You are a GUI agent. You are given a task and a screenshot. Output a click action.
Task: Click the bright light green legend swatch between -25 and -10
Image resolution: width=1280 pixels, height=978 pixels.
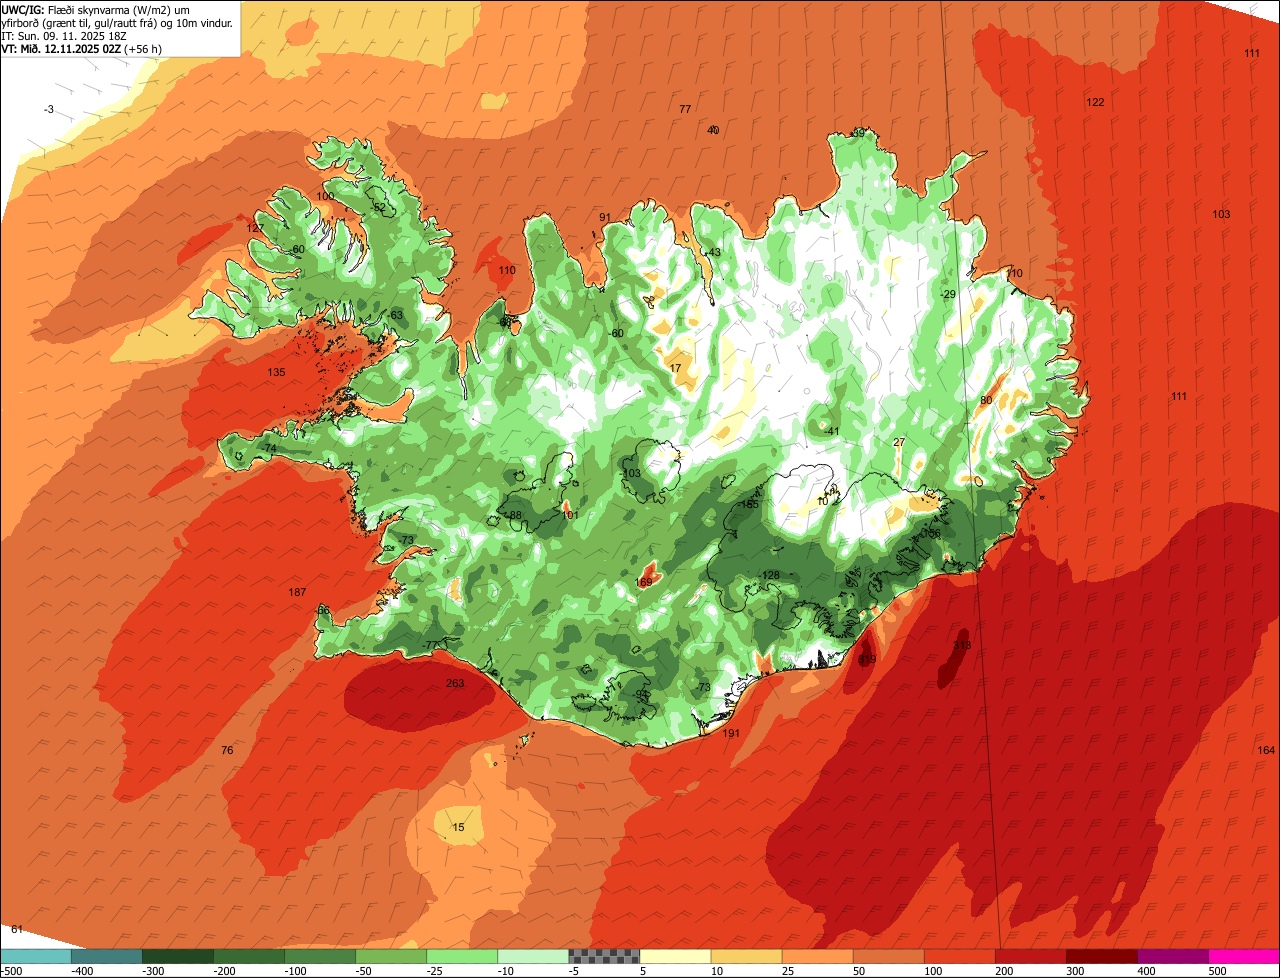462,956
